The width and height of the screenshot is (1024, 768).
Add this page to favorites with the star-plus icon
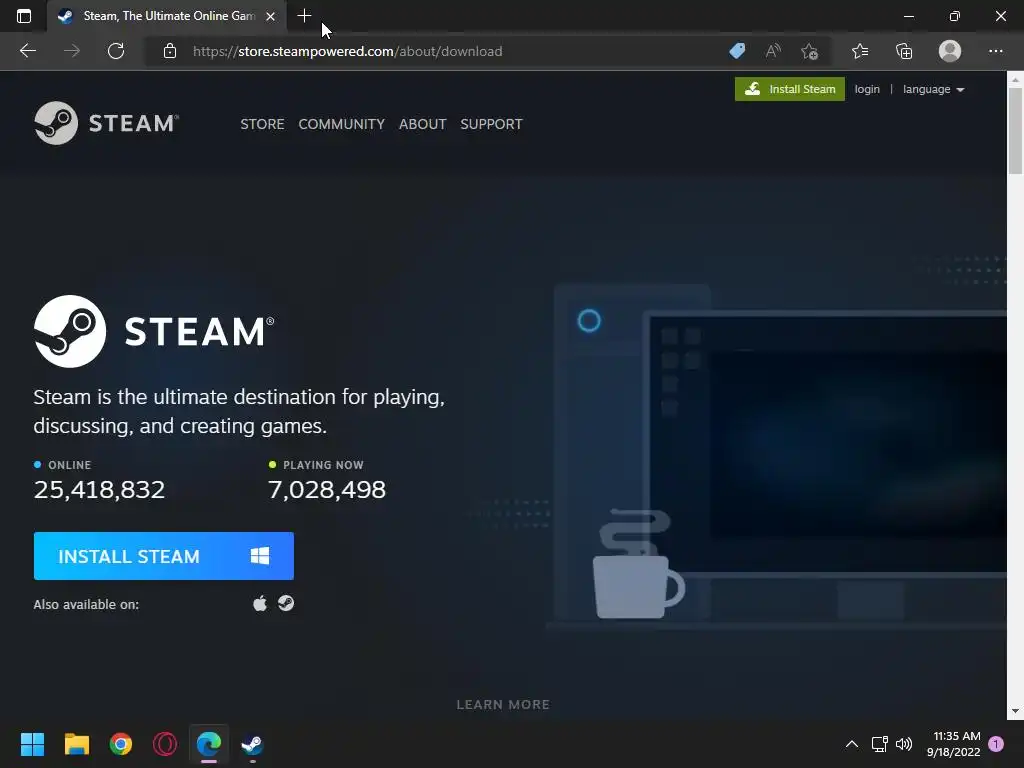(x=809, y=51)
